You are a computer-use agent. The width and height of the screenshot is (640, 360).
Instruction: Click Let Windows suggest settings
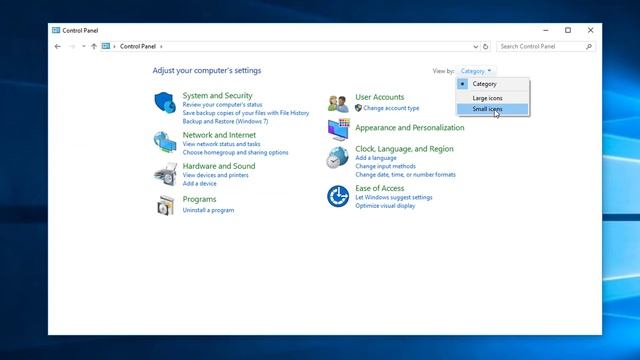393,198
